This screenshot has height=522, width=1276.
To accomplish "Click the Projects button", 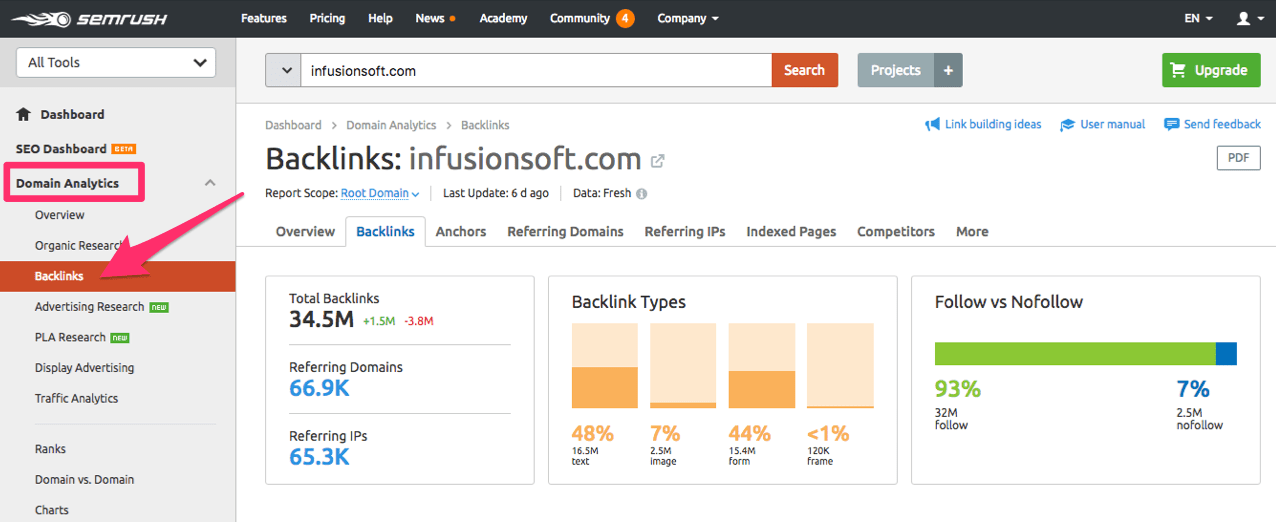I will click(x=896, y=70).
